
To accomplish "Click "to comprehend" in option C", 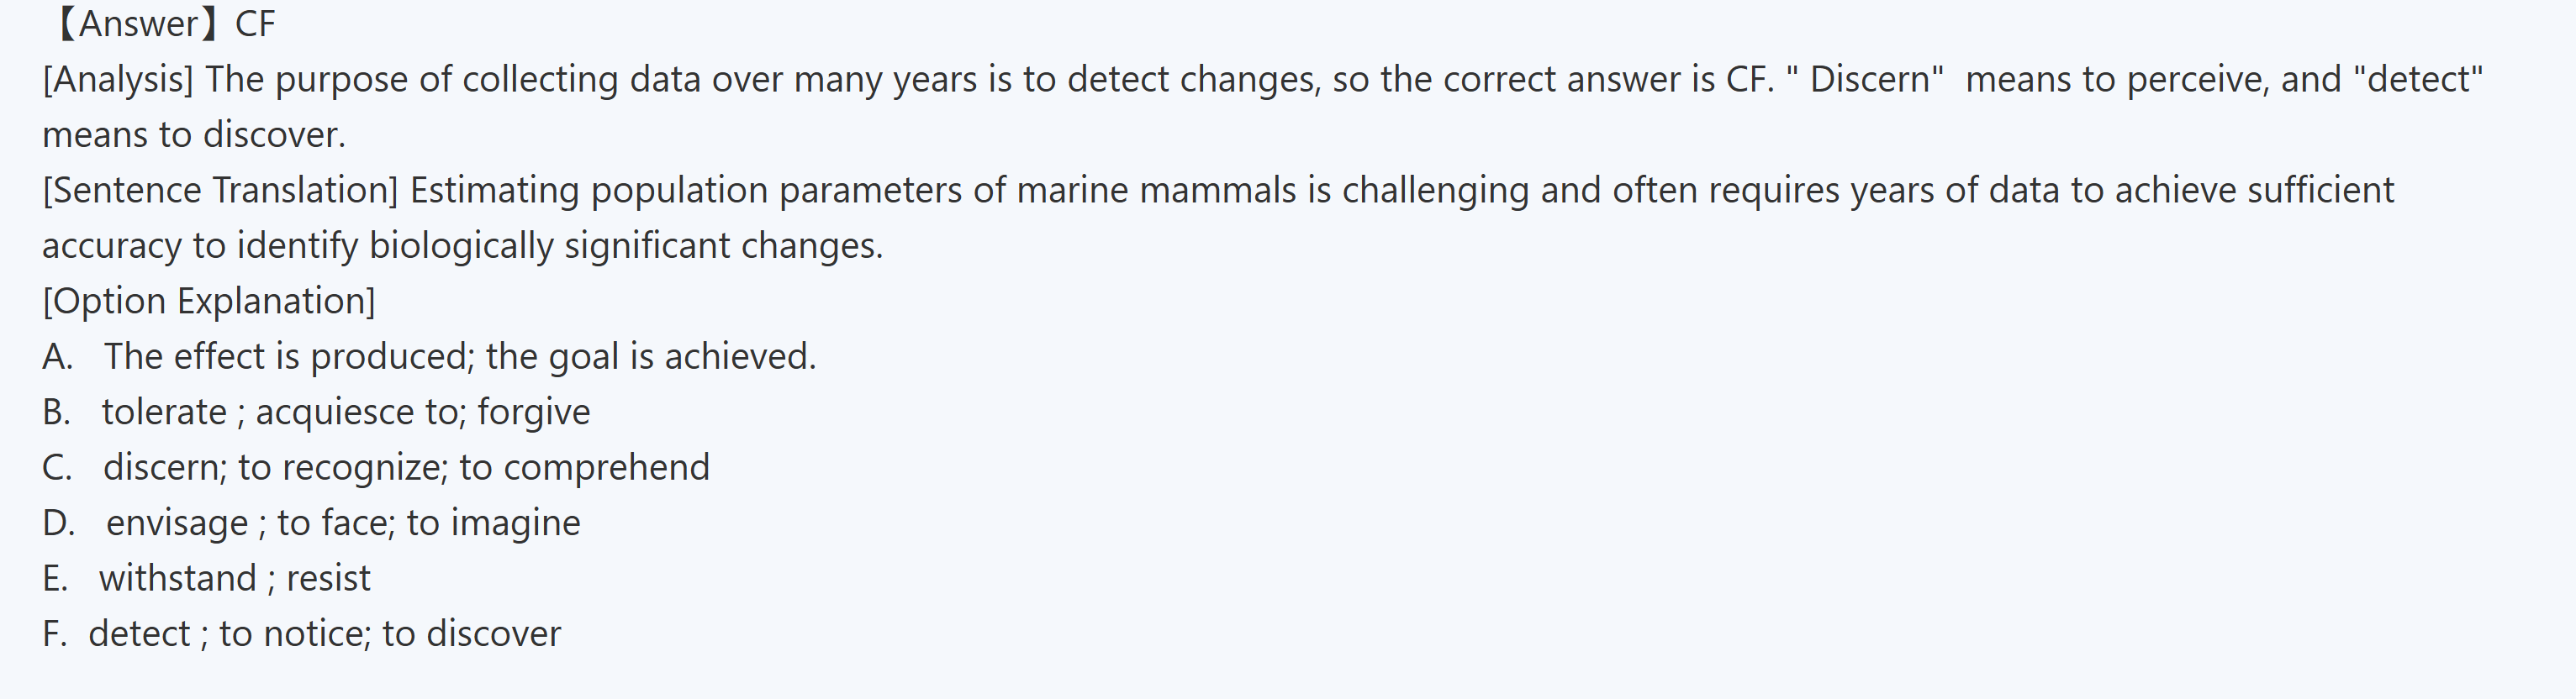I will point(584,468).
